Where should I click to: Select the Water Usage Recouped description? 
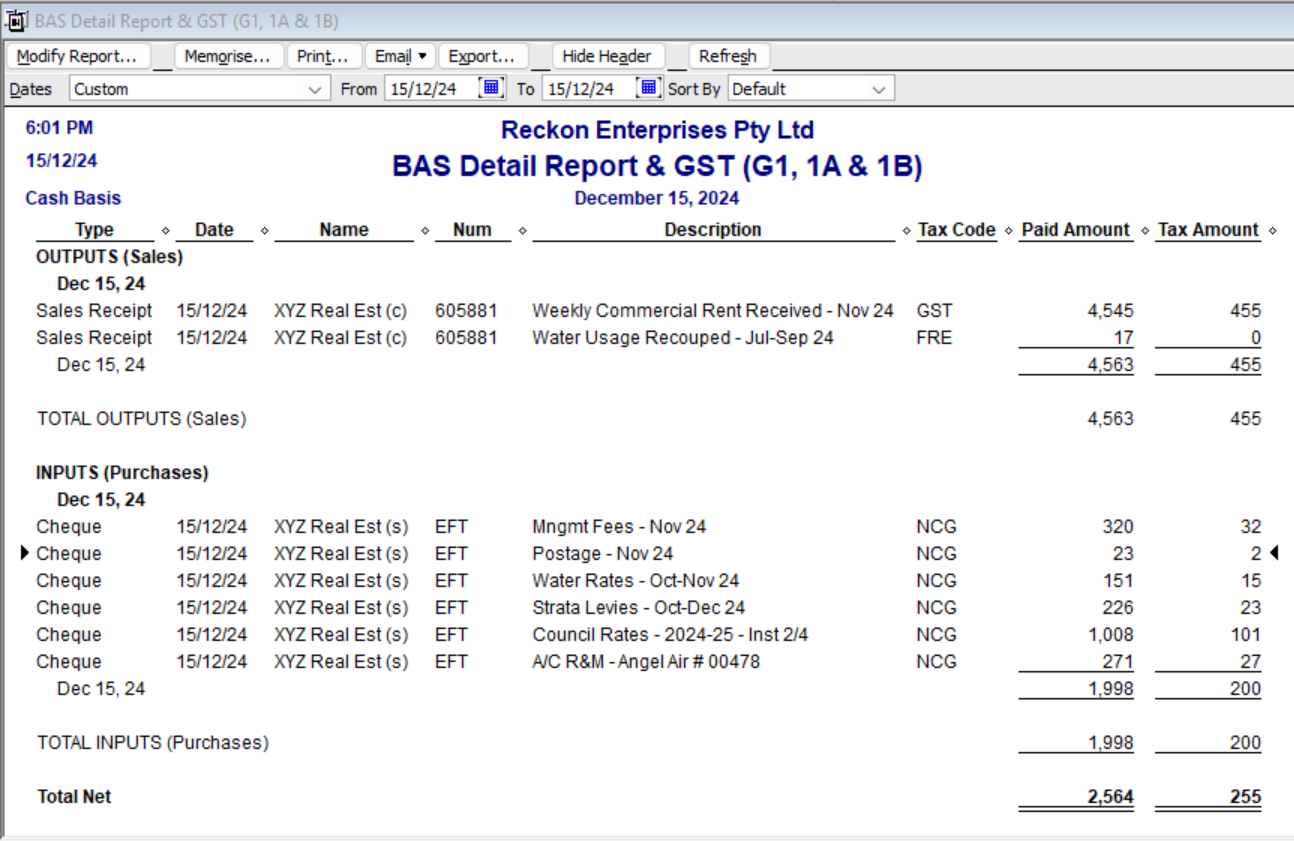click(683, 338)
